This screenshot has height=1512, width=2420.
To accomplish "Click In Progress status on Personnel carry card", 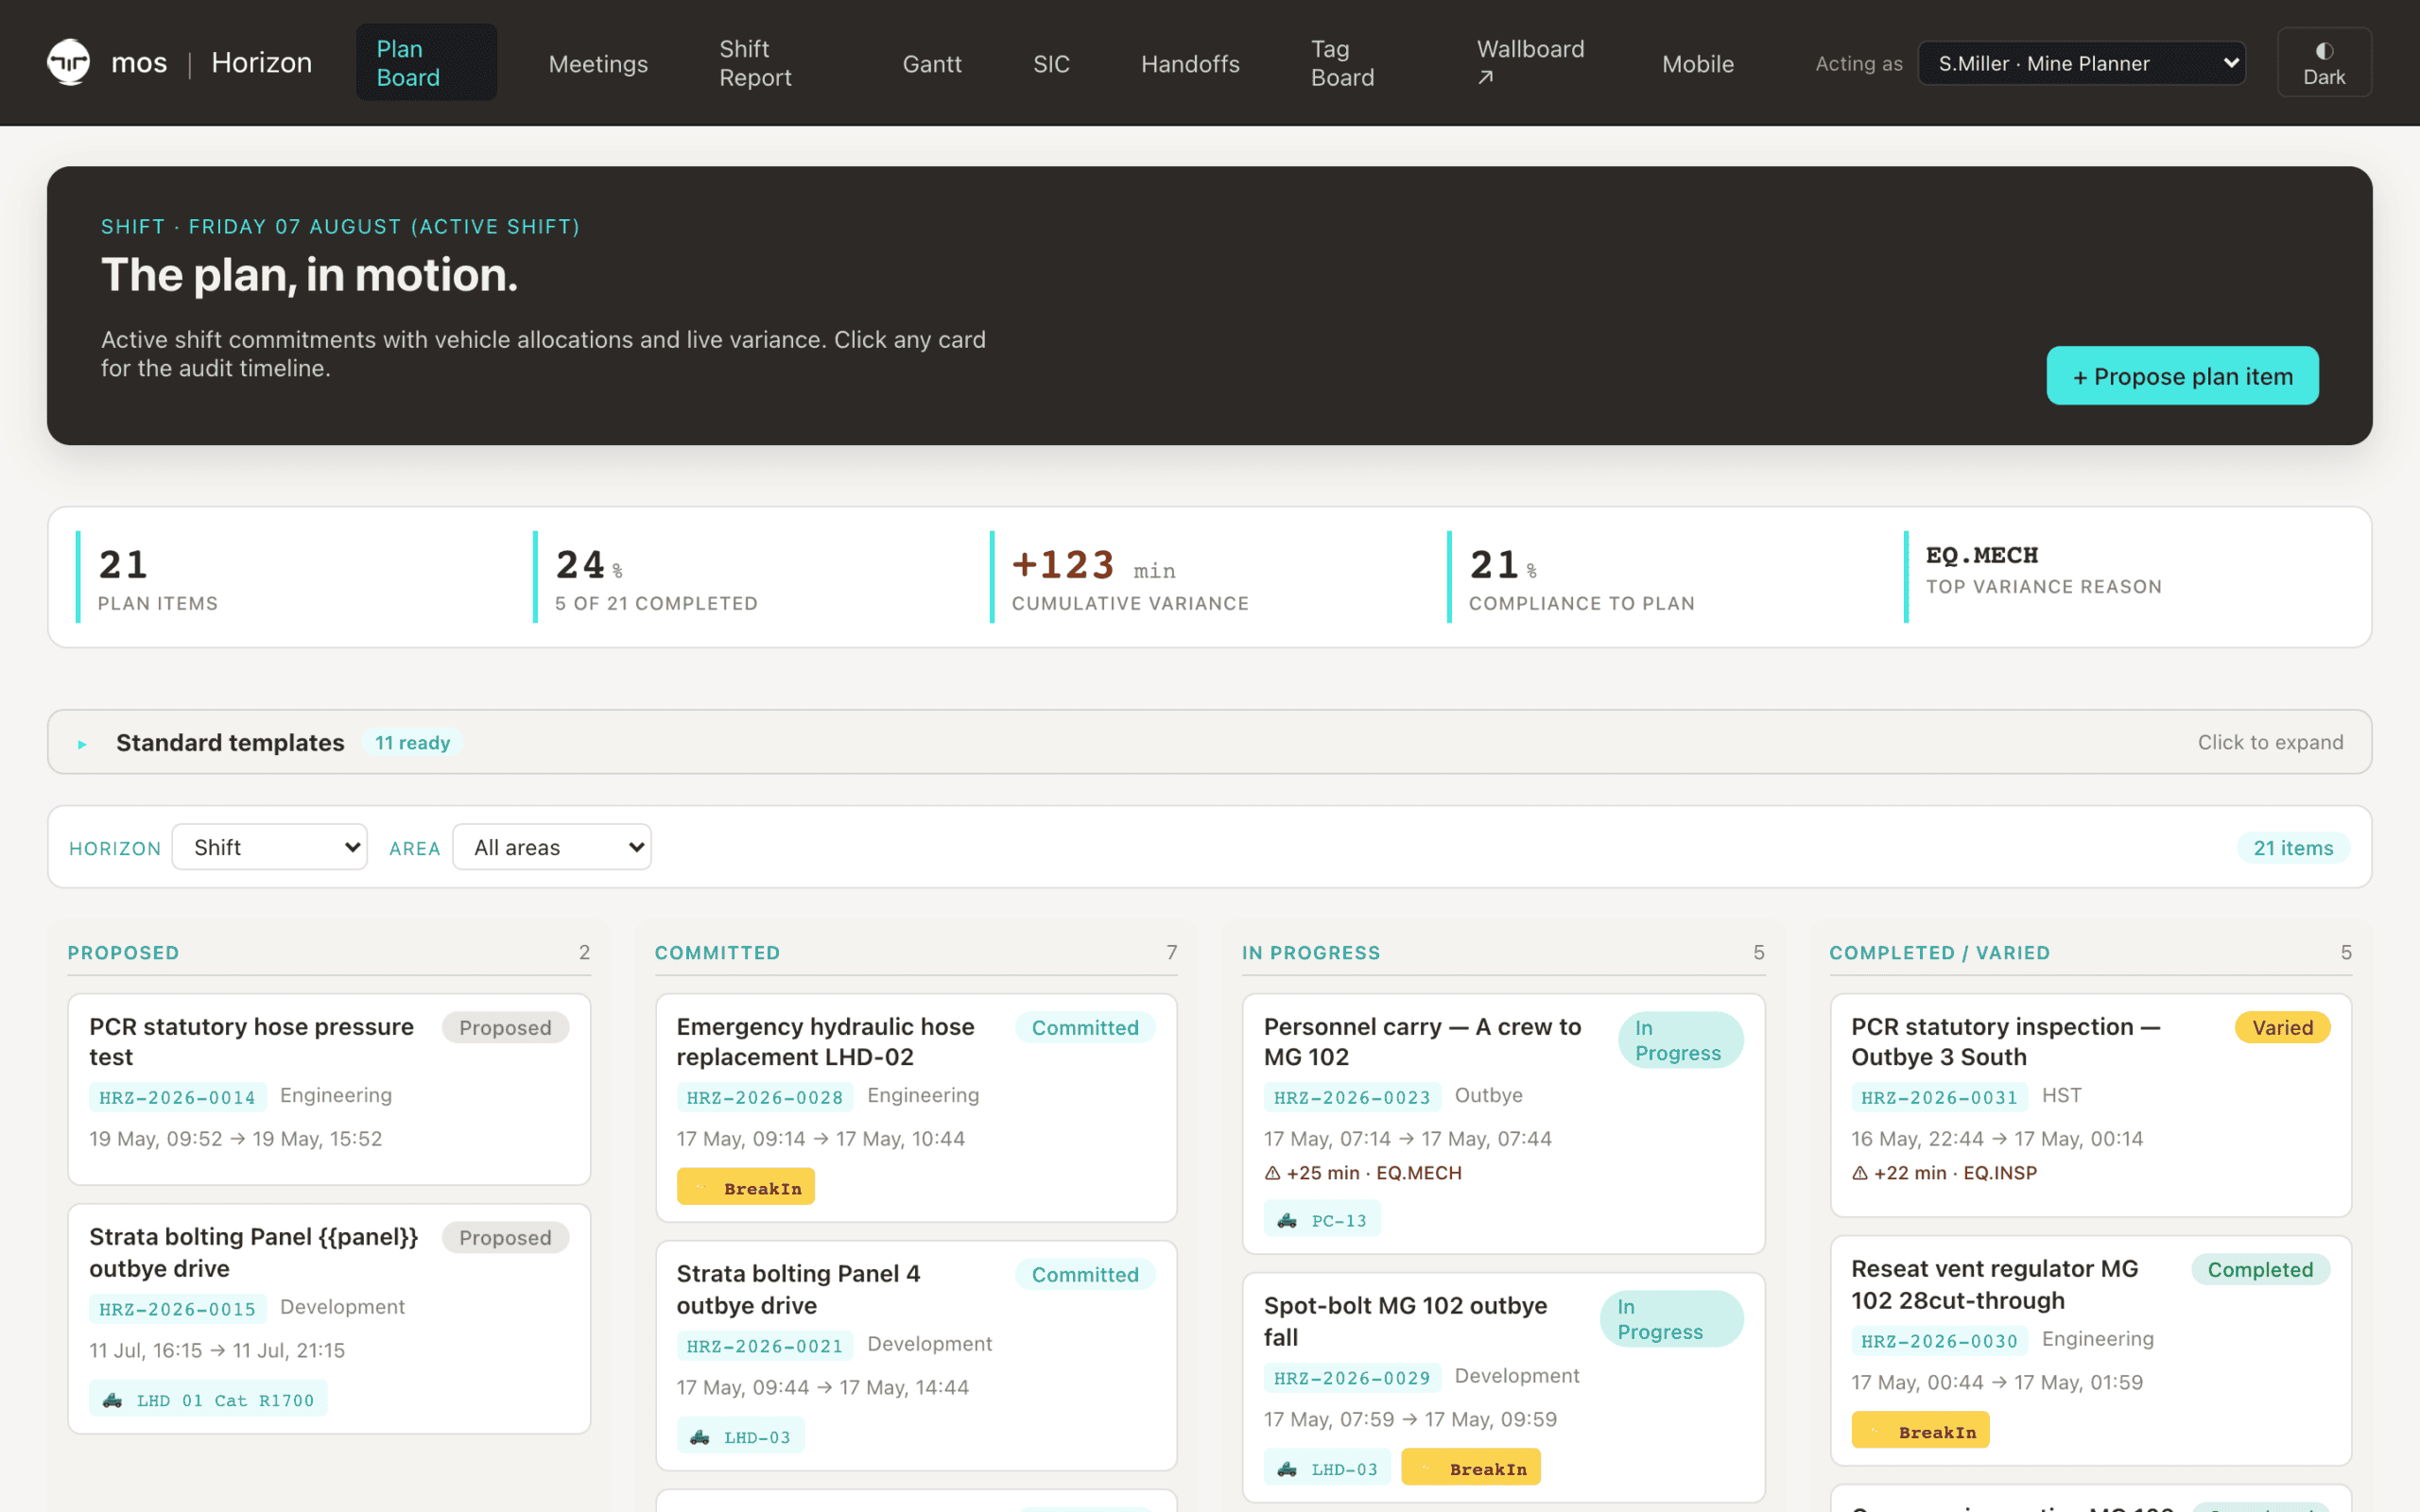I will 1680,1040.
